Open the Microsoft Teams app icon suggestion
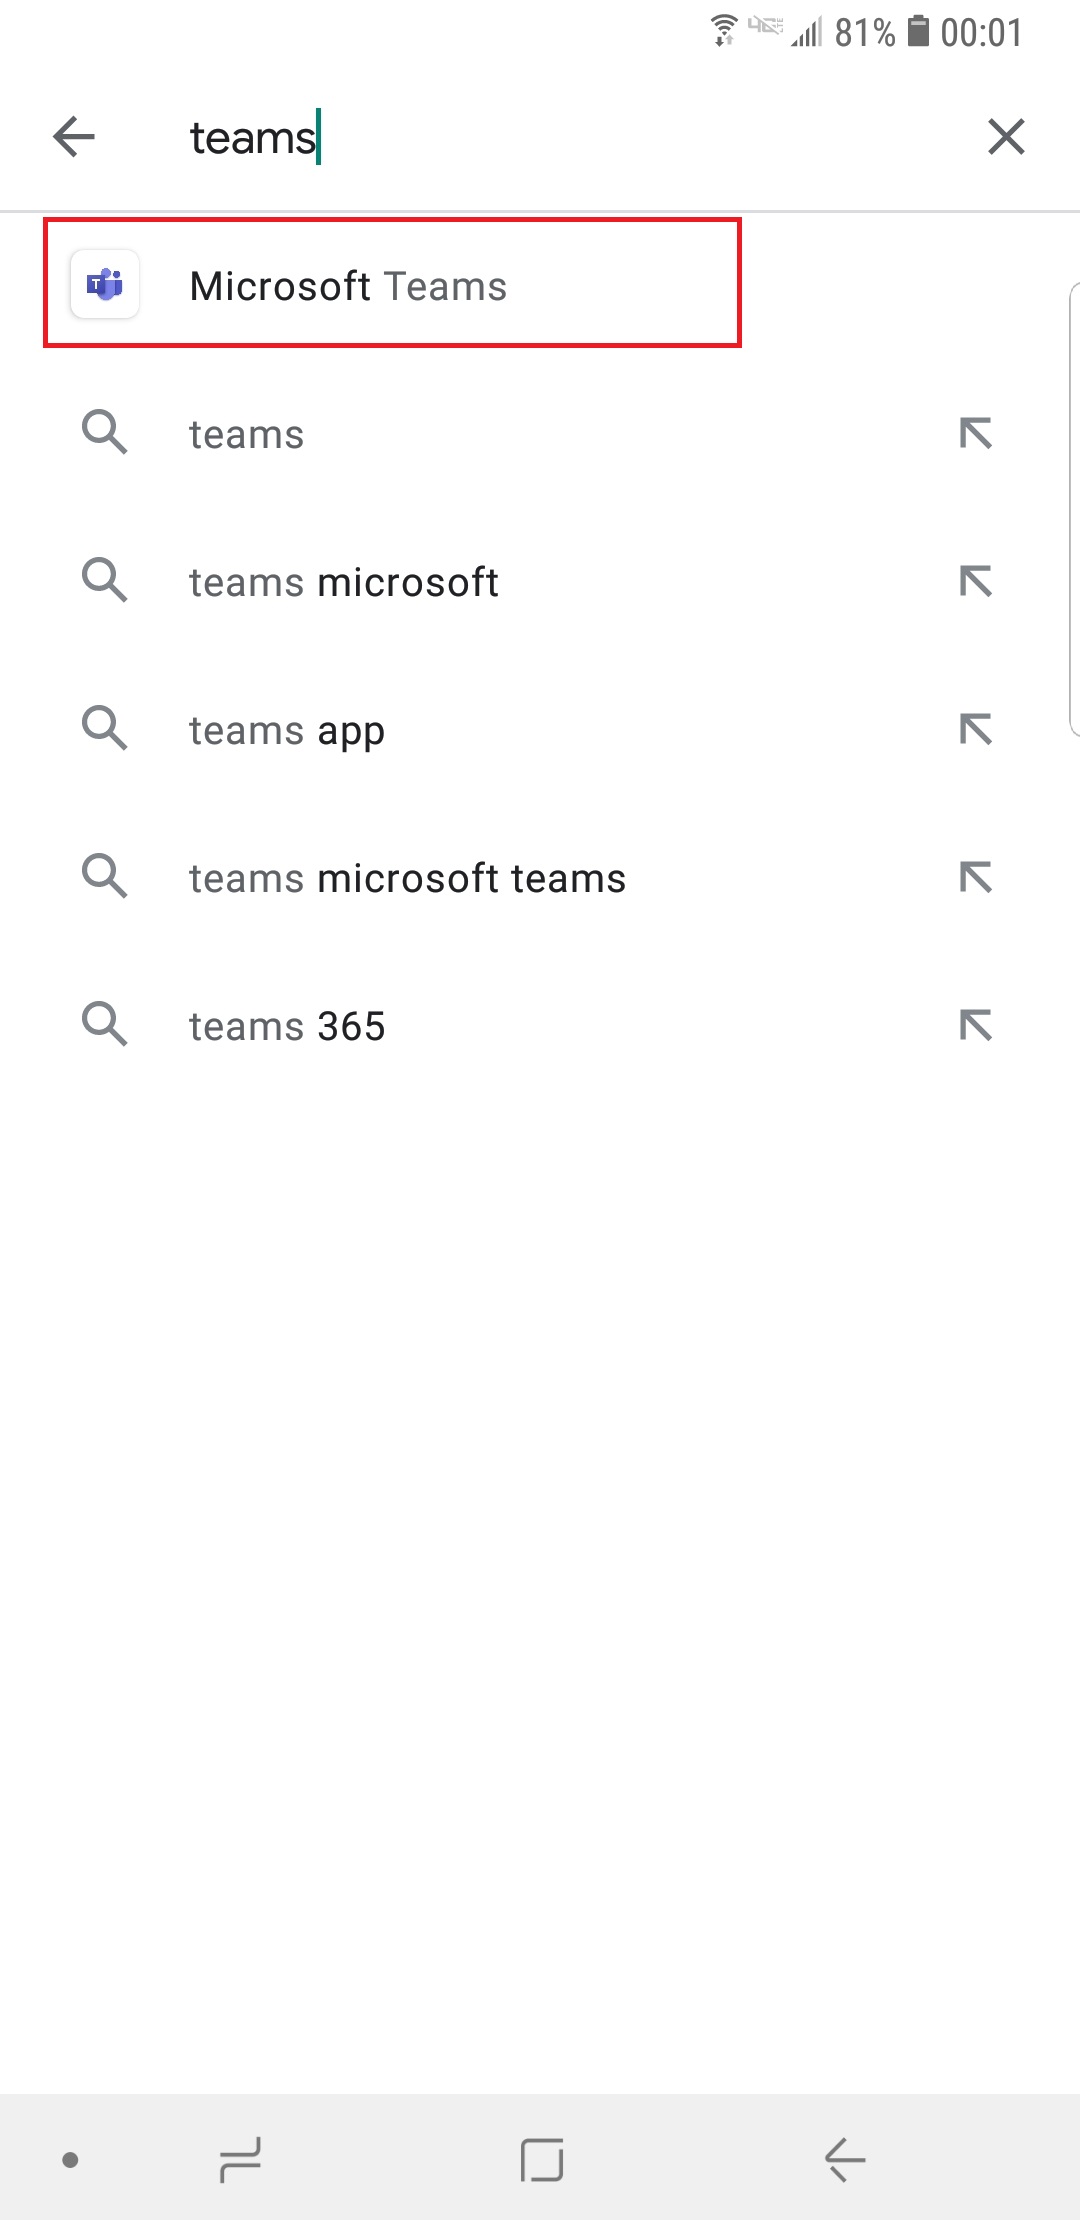 (x=105, y=285)
